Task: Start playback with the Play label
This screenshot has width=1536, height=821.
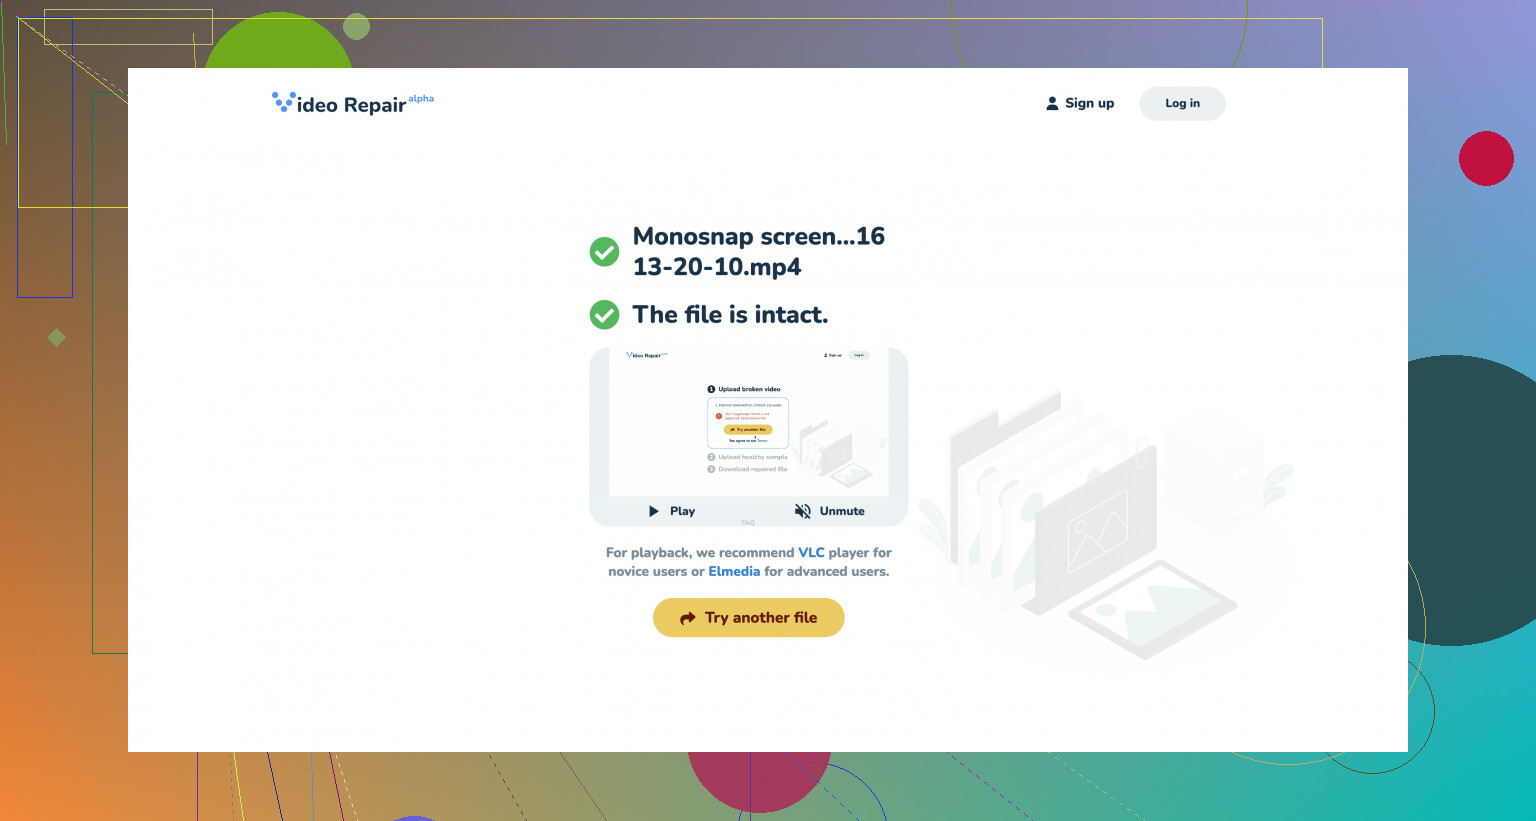Action: coord(682,511)
